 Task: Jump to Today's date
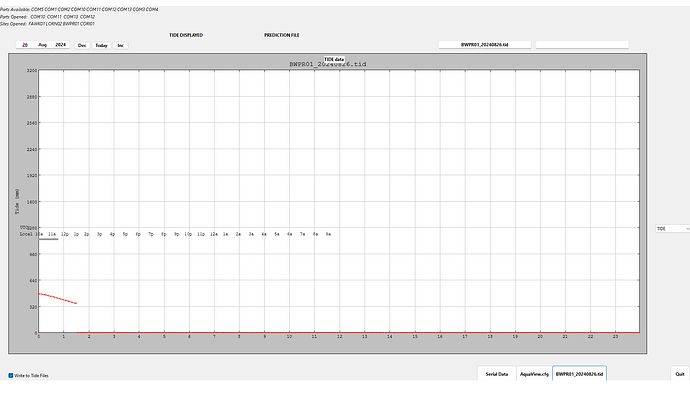tap(101, 45)
